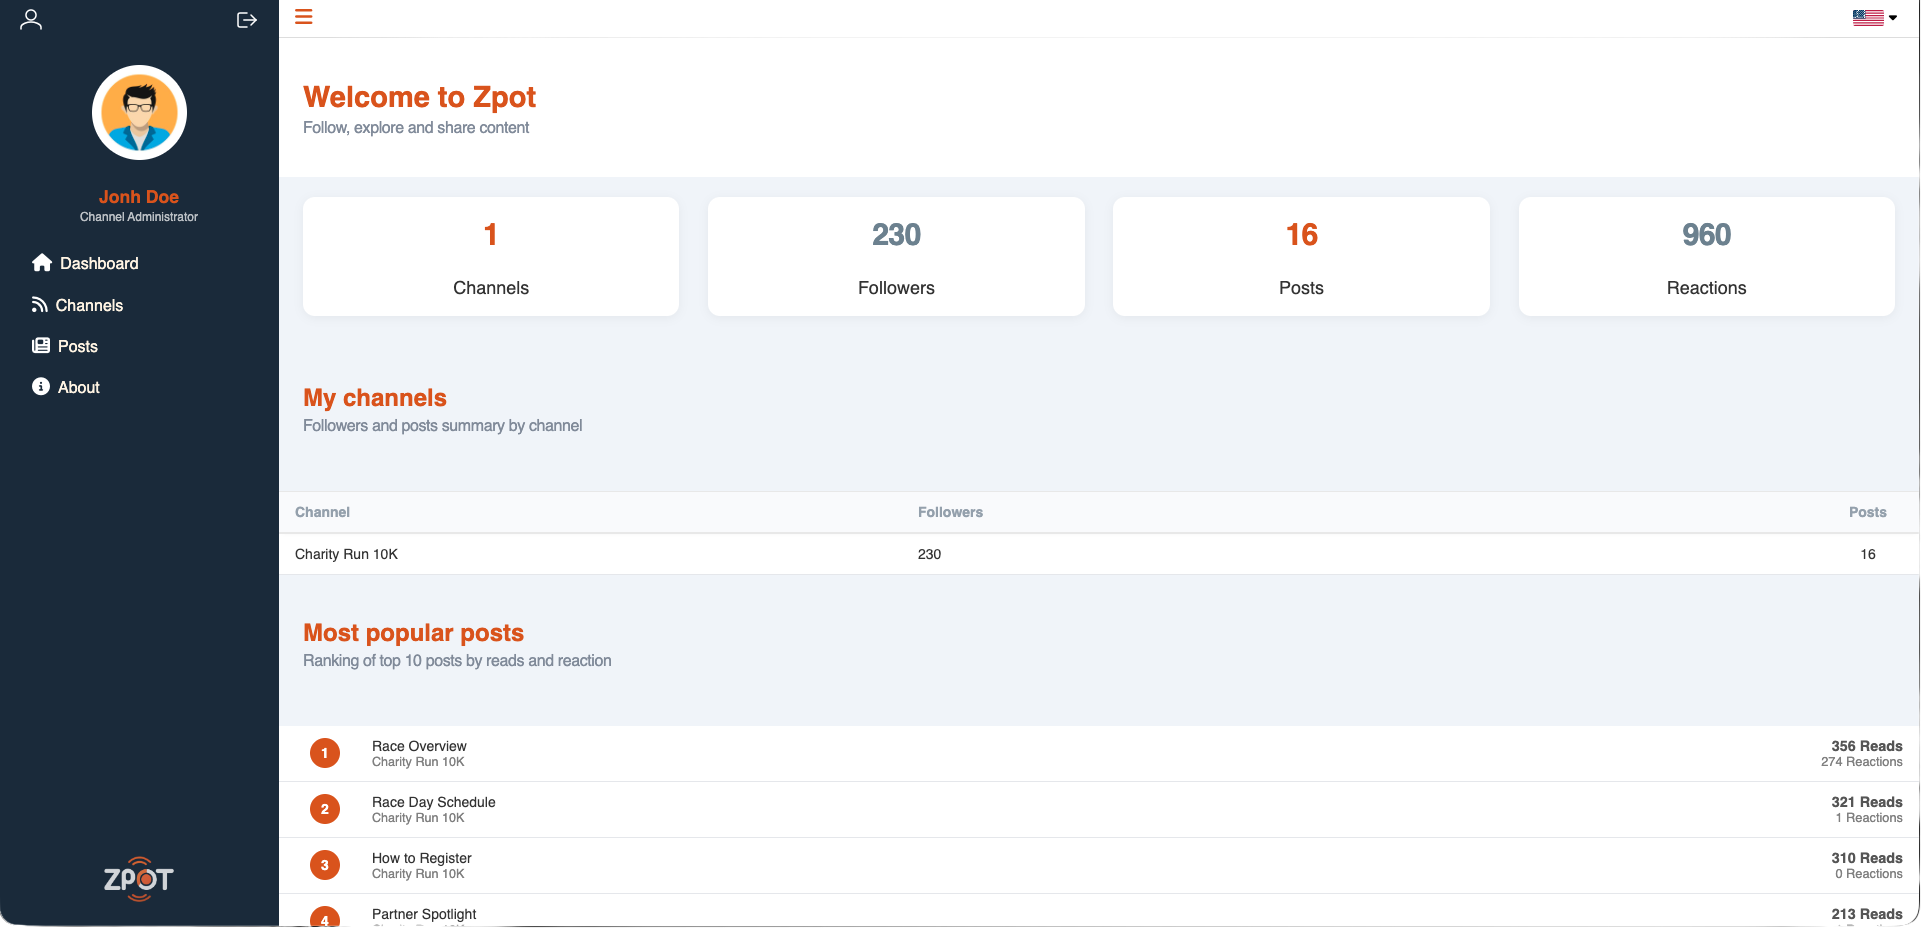Click the logout icon in sidebar header
Viewport: 1921px width, 929px height.
click(x=246, y=20)
